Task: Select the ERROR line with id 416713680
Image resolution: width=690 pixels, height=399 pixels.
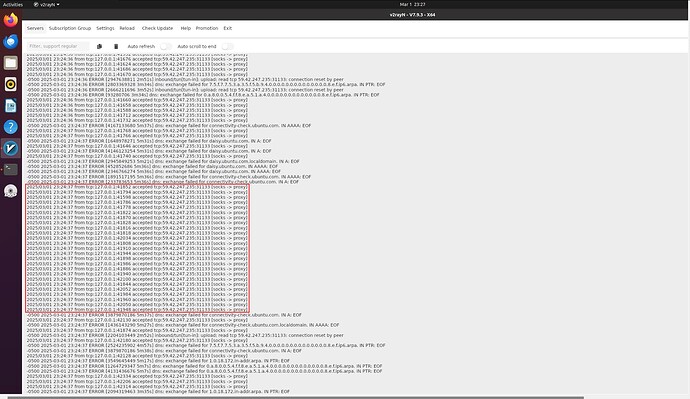Action: [169, 125]
